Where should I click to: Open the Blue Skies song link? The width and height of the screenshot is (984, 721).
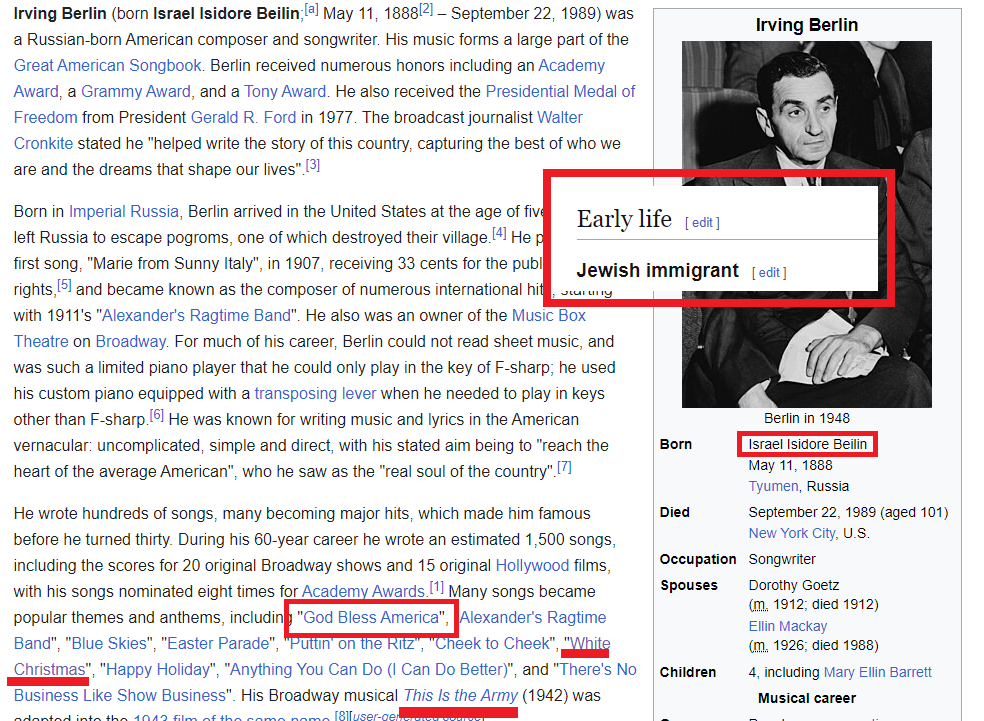coord(109,643)
